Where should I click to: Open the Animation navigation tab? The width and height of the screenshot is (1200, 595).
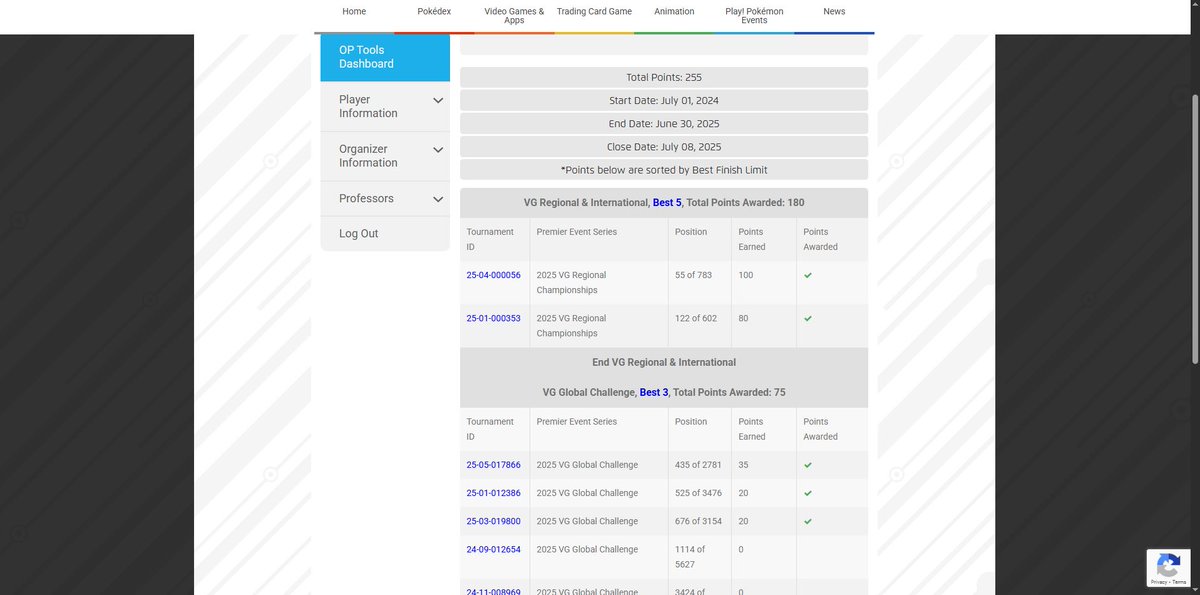point(674,12)
